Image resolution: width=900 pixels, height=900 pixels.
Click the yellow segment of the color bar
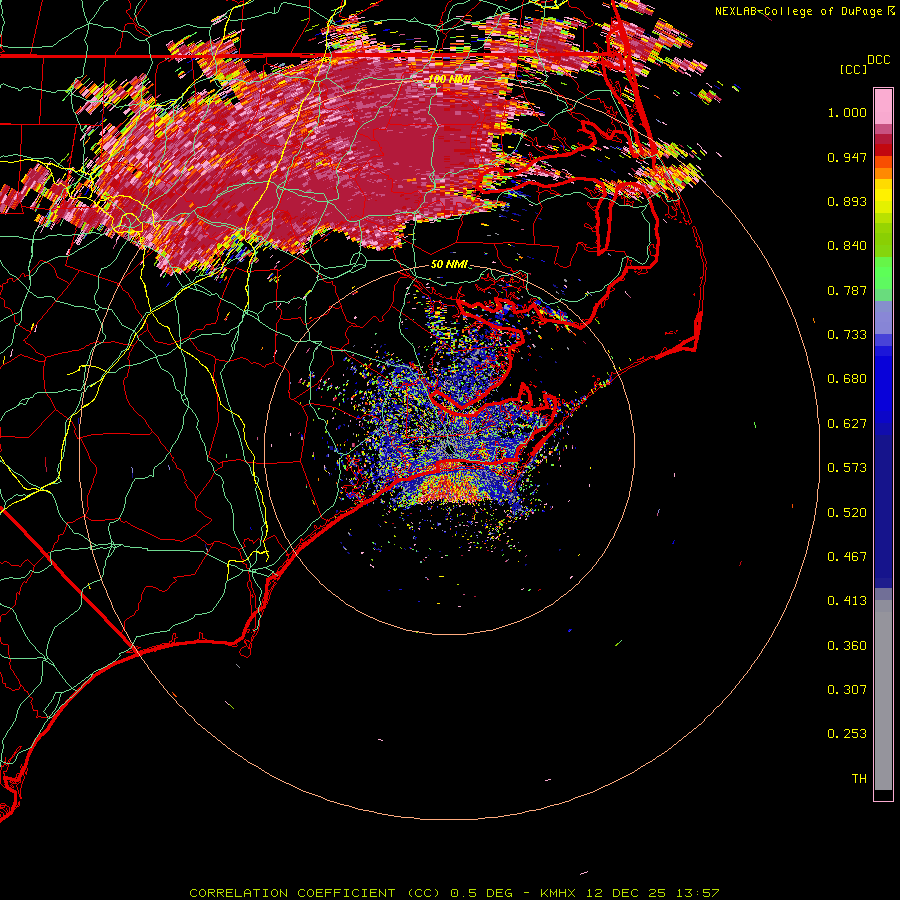883,197
